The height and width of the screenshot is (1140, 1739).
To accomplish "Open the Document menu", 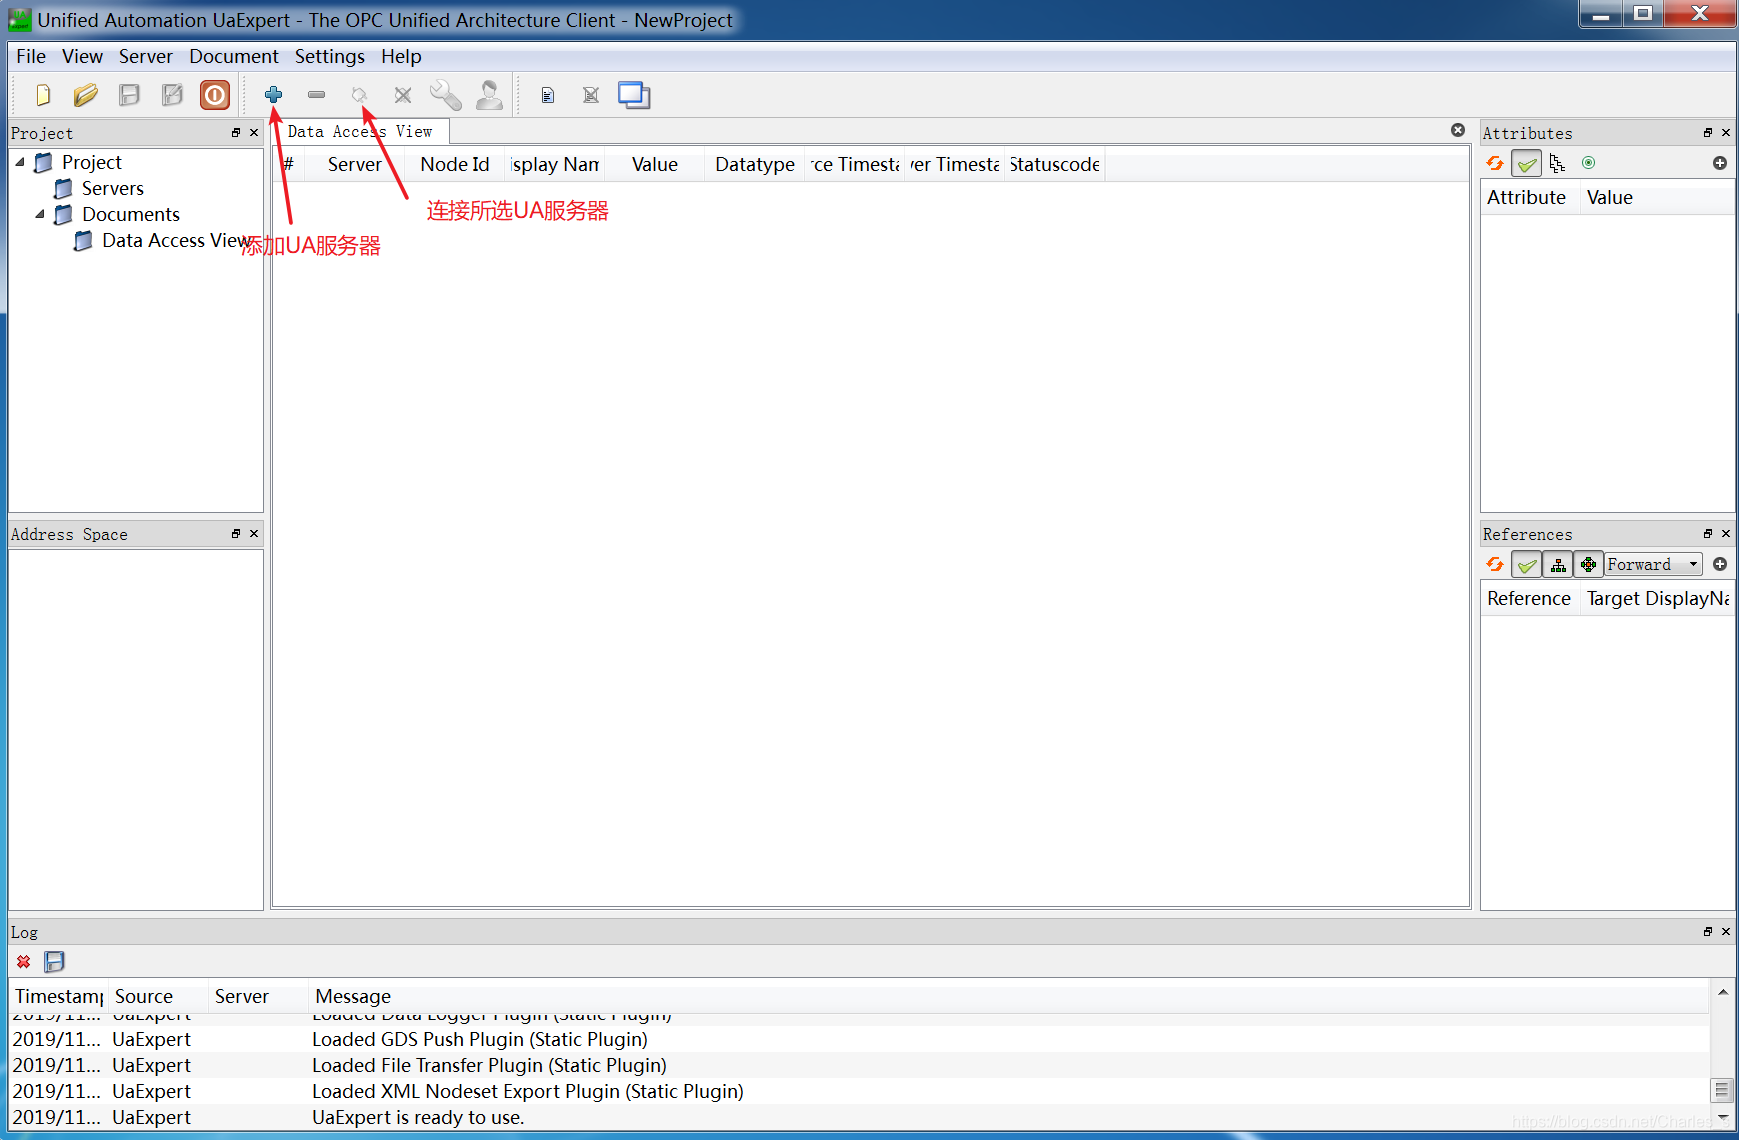I will click(x=234, y=56).
